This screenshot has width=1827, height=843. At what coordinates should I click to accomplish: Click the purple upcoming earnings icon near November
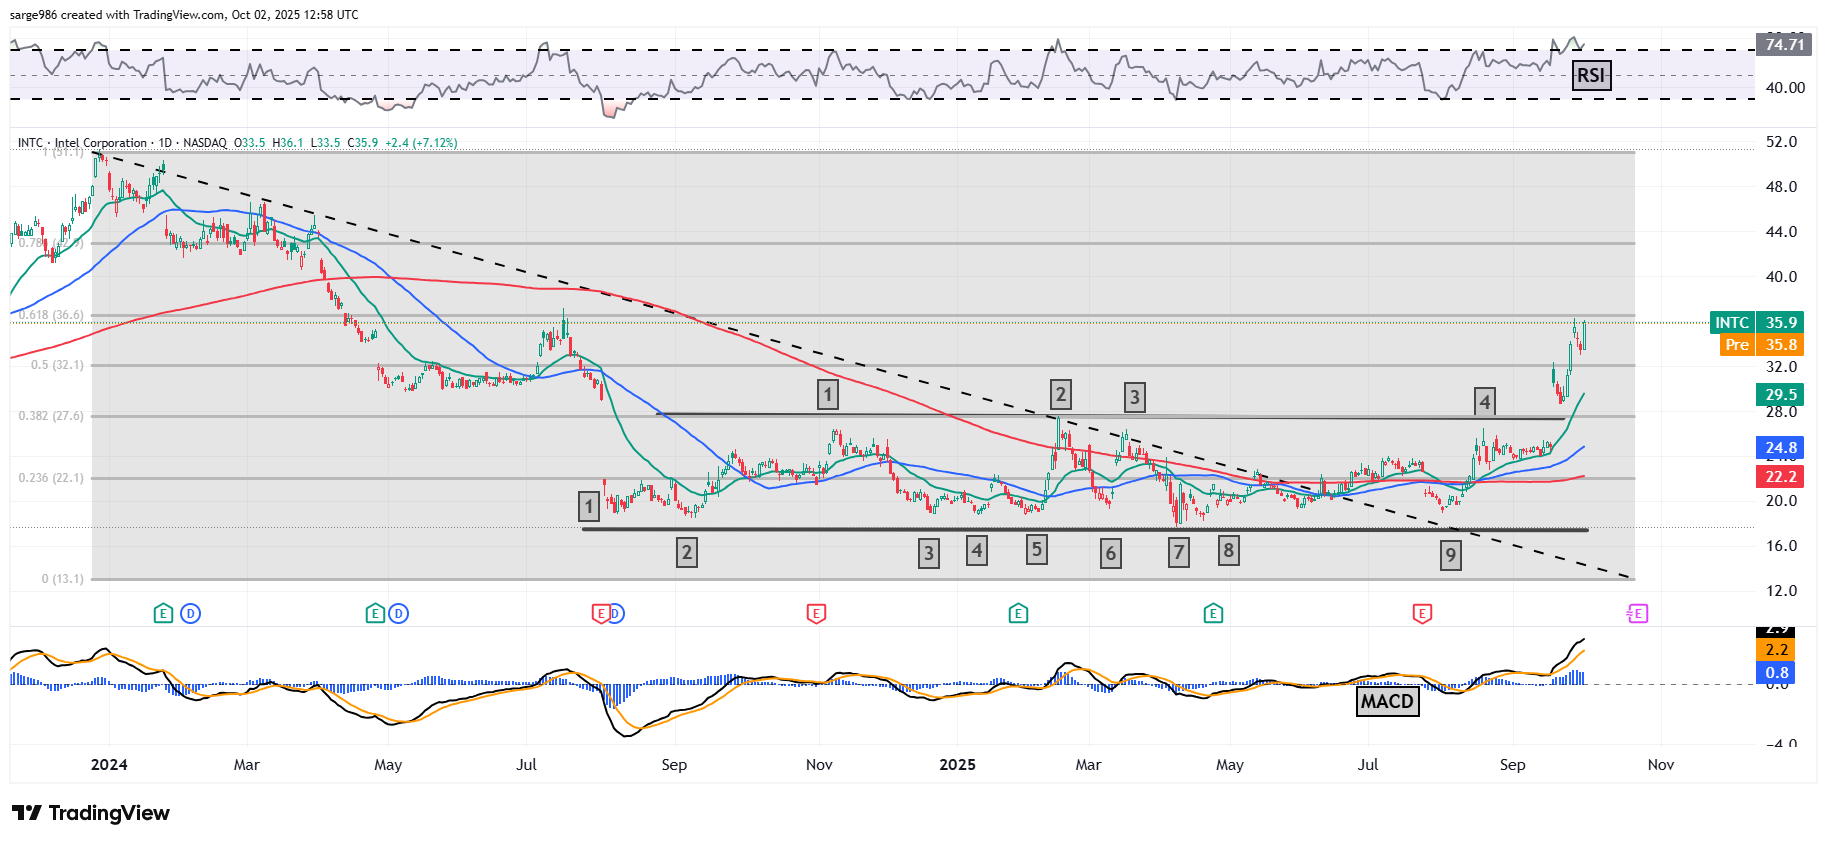[x=1637, y=613]
